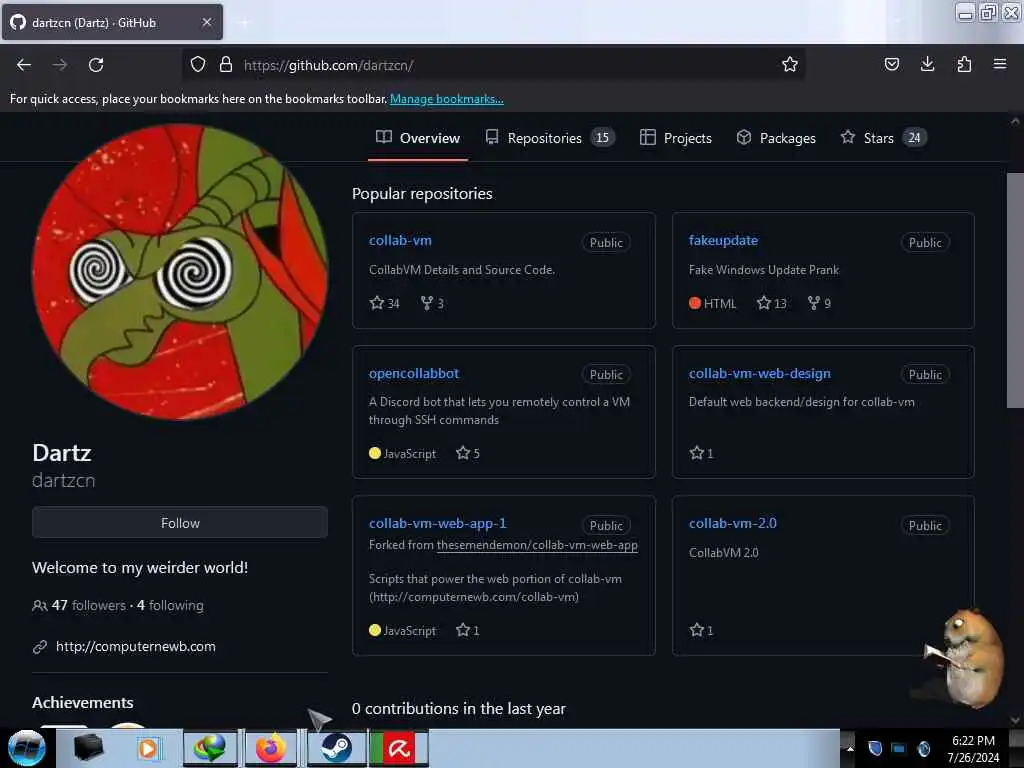Screen dimensions: 1024x768
Task: Open the collab-vm-2.0 repository link
Action: 733,523
